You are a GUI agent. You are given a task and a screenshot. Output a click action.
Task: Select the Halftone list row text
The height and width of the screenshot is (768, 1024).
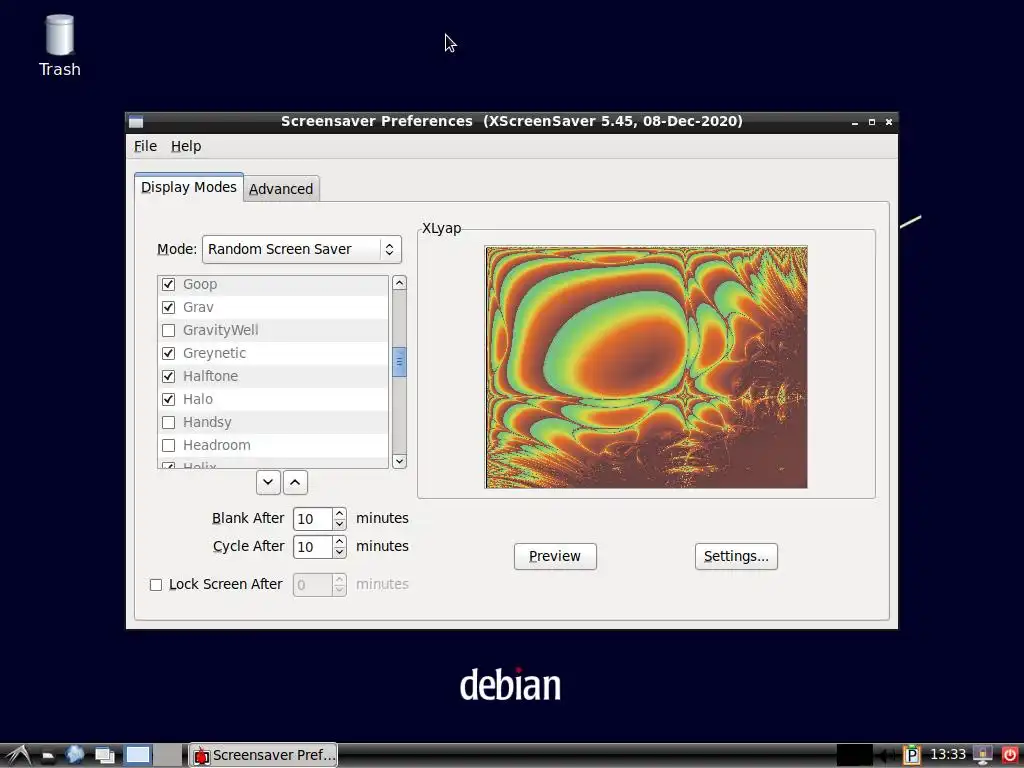click(x=210, y=376)
